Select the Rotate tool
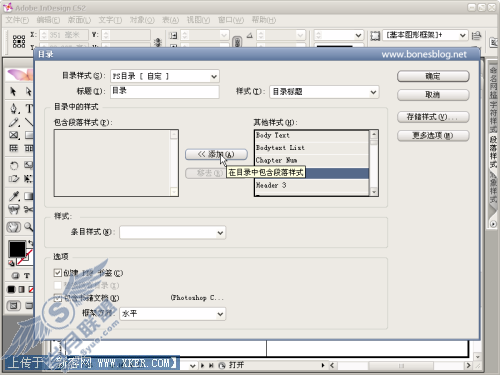 click(x=14, y=165)
